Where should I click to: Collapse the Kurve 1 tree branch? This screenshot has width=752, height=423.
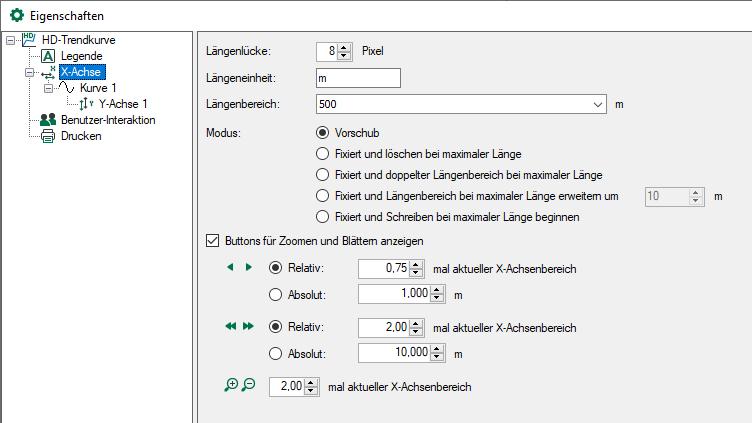[x=47, y=89]
